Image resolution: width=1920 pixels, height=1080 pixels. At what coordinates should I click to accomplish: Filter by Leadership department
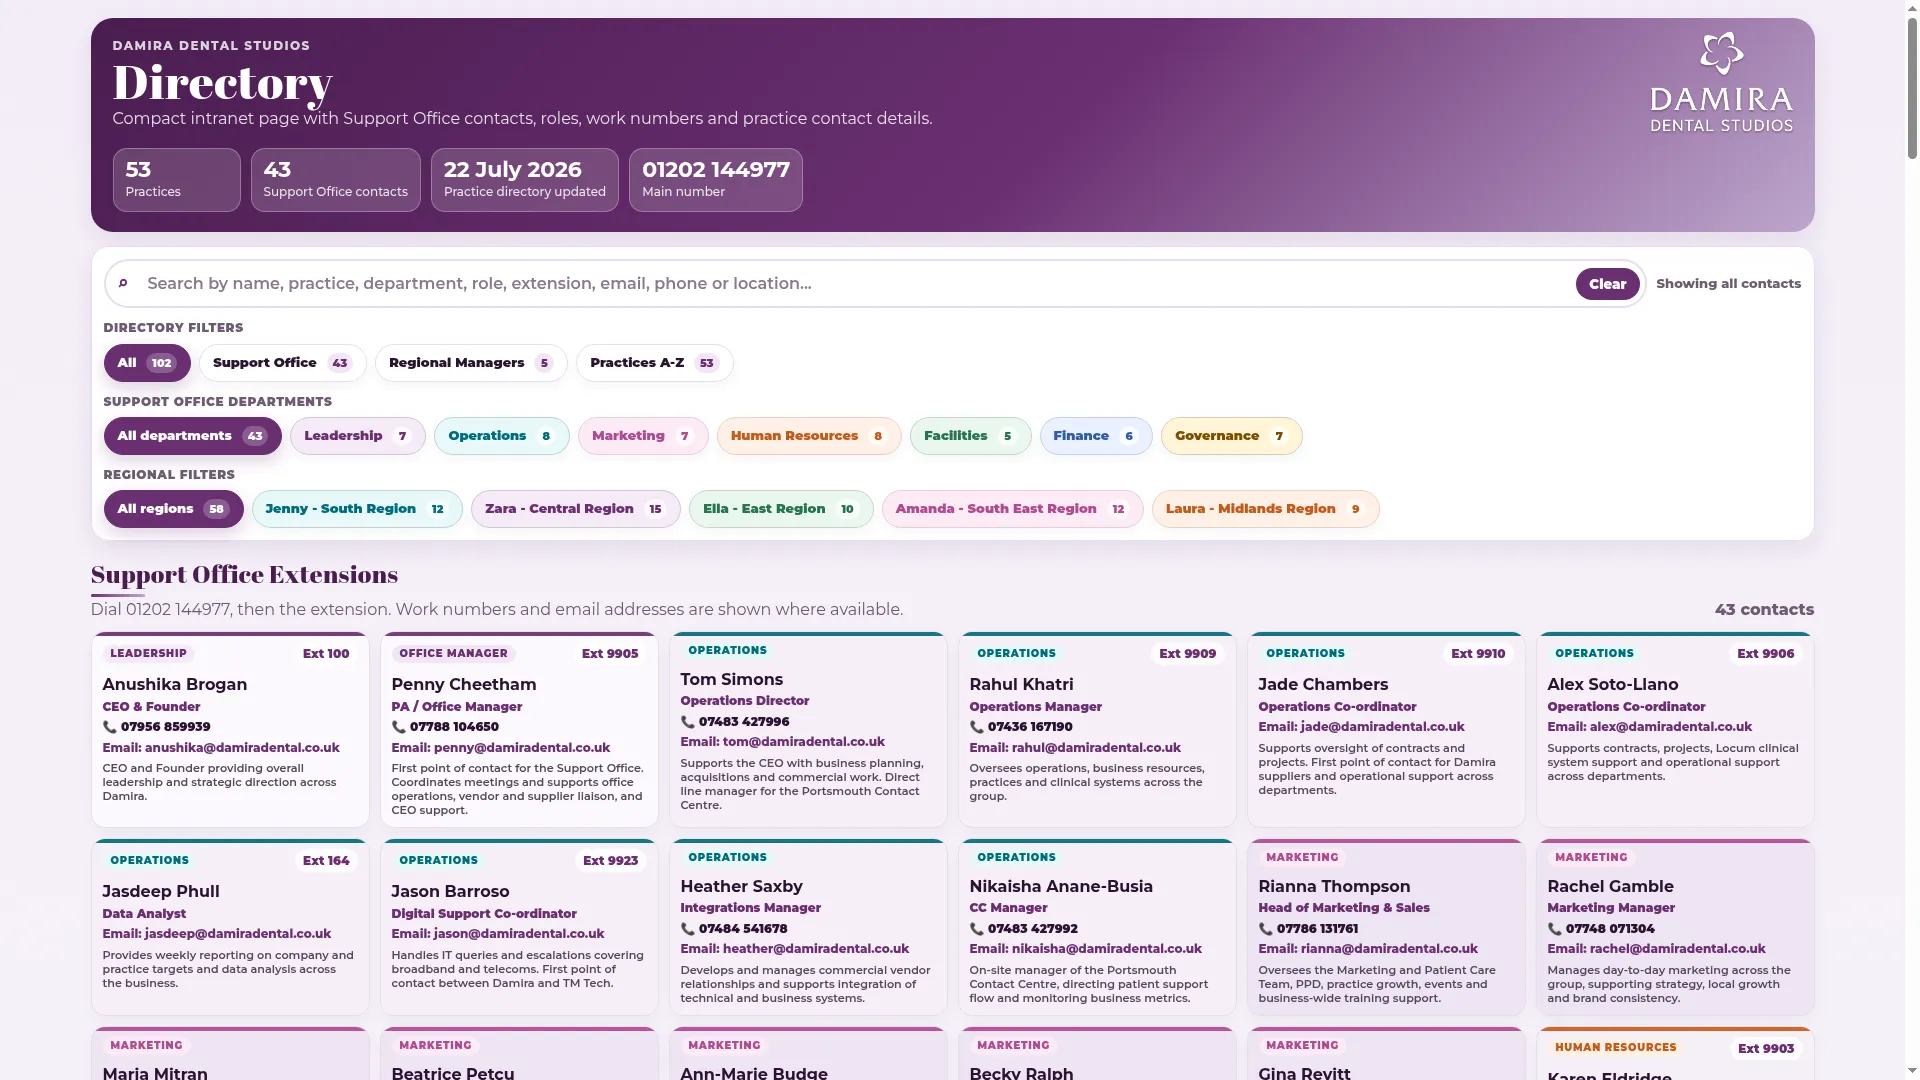pyautogui.click(x=358, y=436)
